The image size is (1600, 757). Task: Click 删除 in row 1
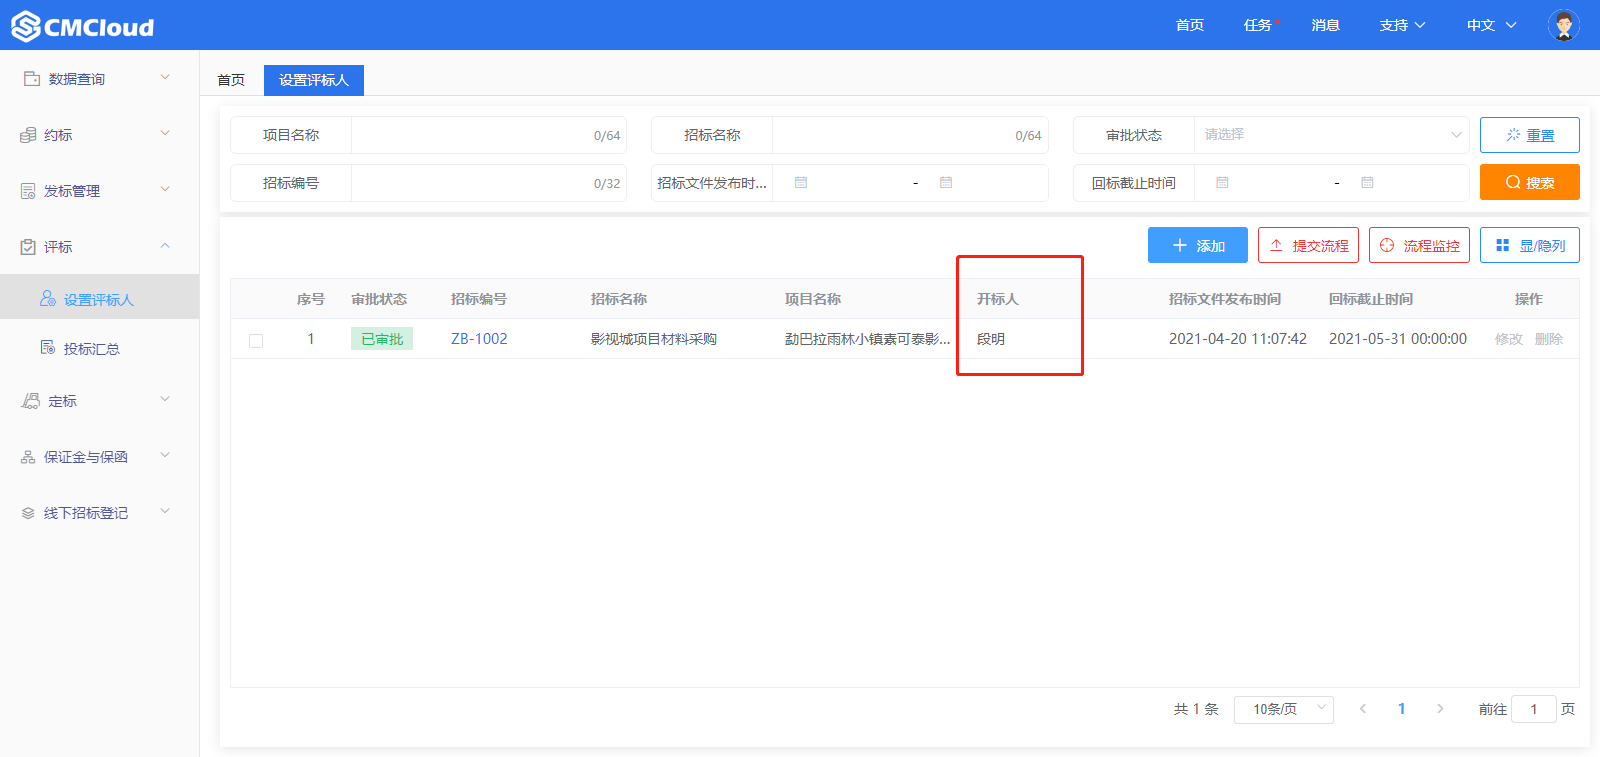(x=1549, y=339)
